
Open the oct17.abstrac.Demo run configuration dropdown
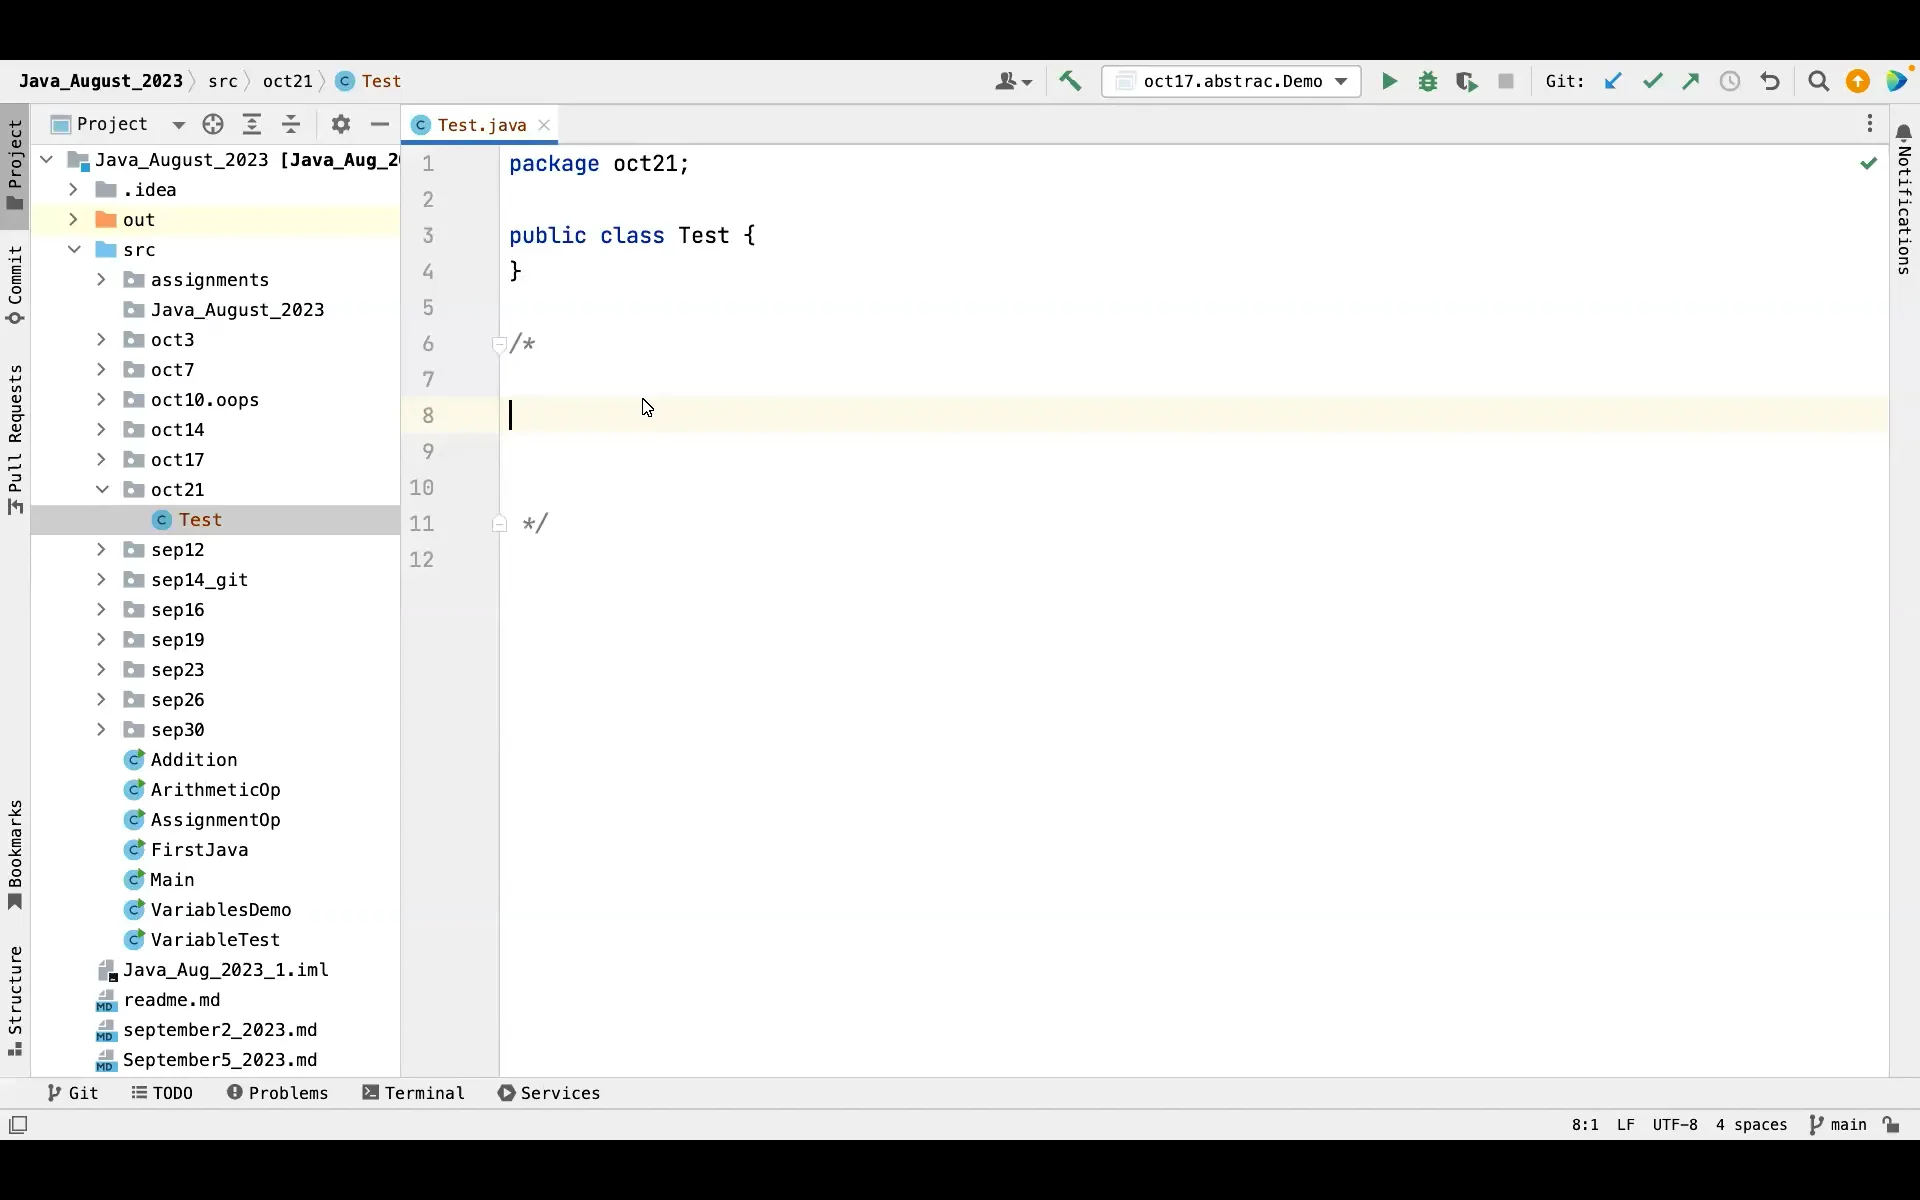pyautogui.click(x=1232, y=81)
